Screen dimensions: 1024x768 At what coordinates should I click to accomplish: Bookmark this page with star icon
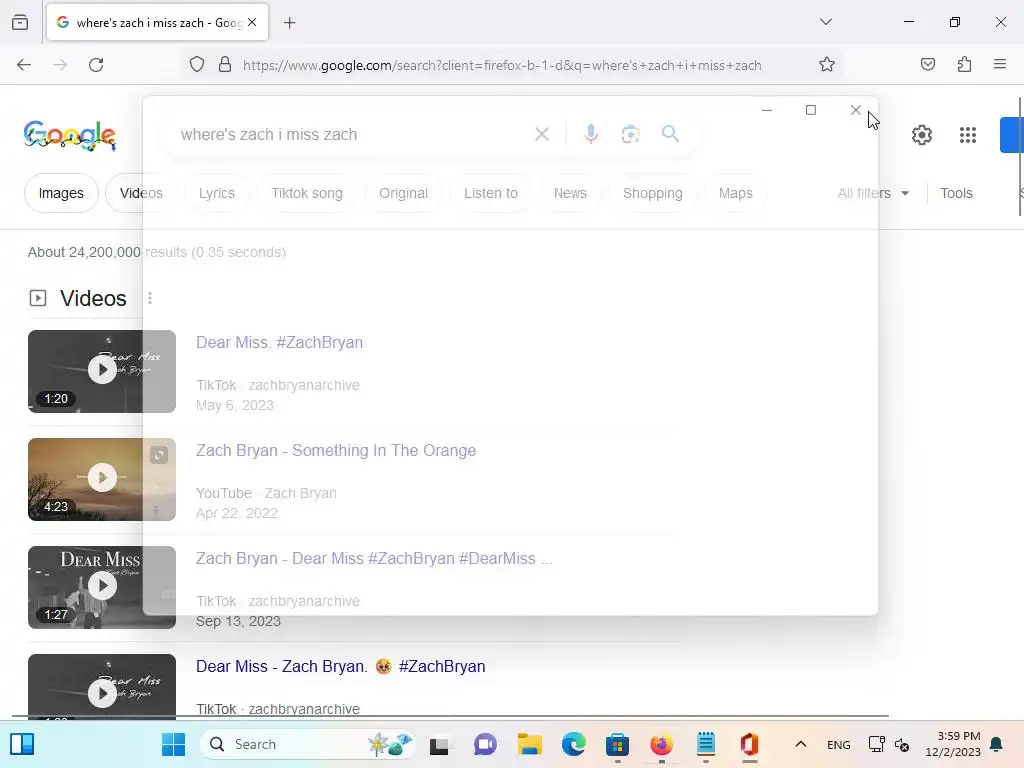(827, 65)
